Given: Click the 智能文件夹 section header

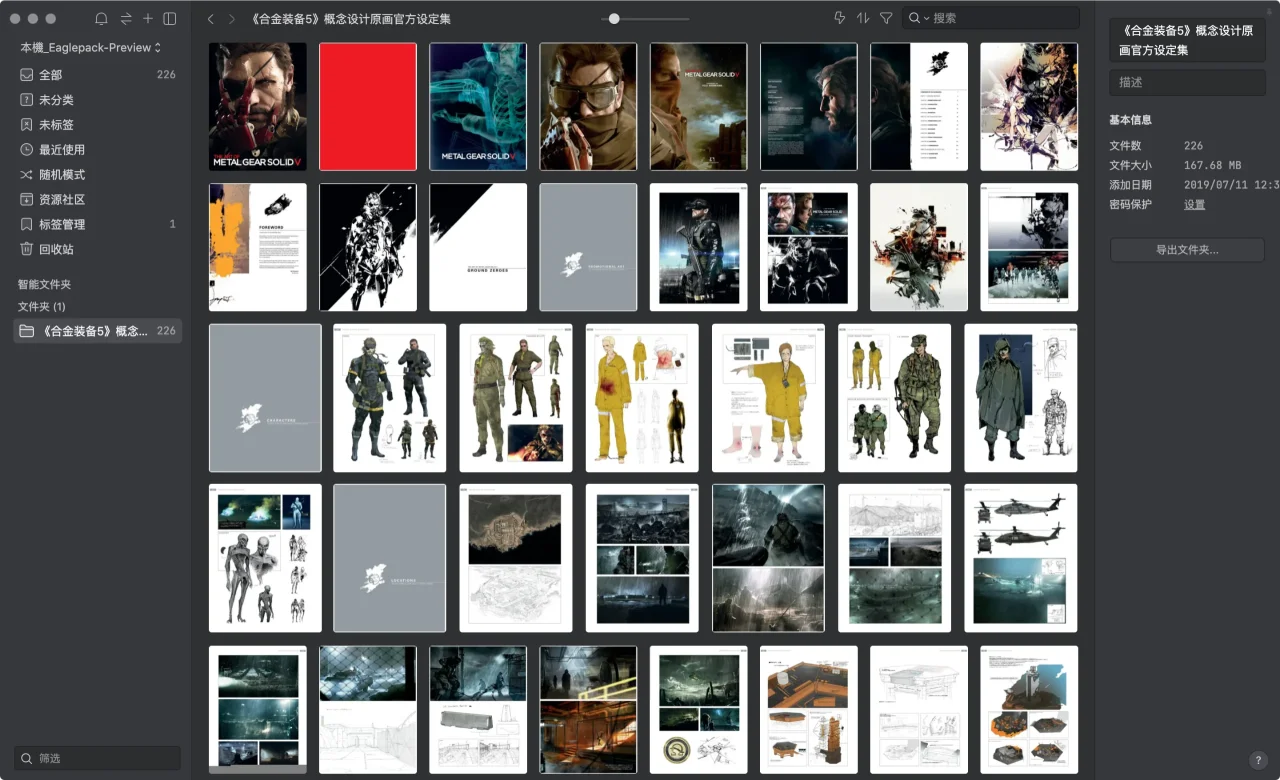Looking at the screenshot, I should tap(44, 284).
